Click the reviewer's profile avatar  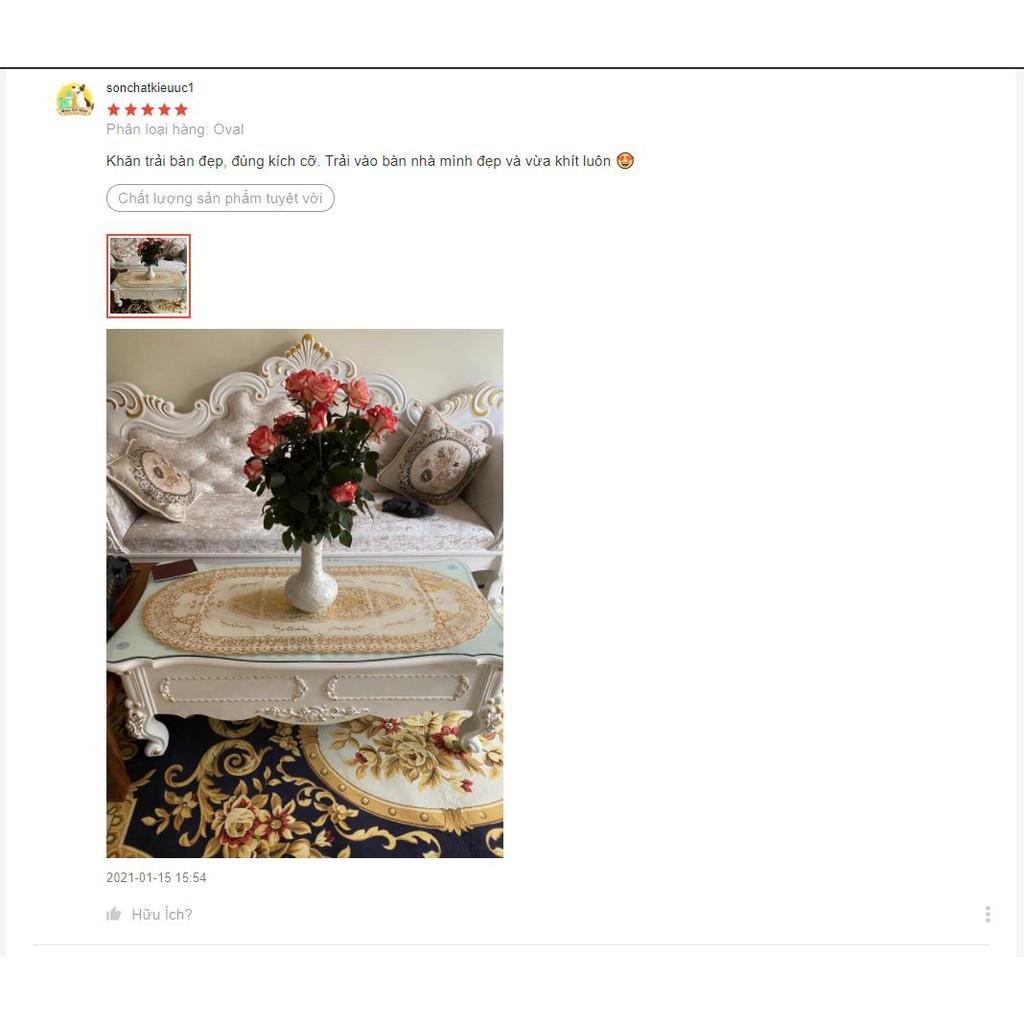pyautogui.click(x=75, y=99)
